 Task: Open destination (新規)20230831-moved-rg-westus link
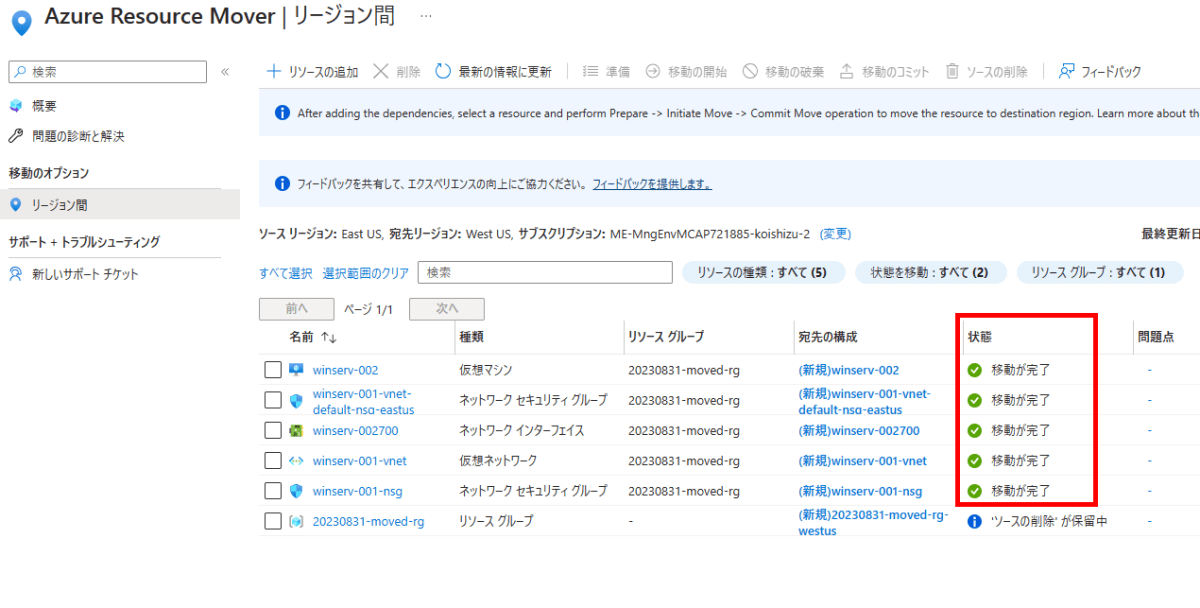coord(873,522)
